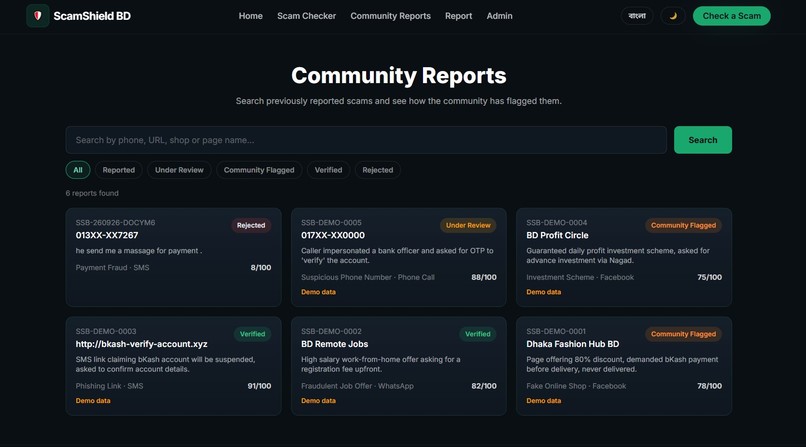
Task: Filter reports by Verified chip
Action: pos(328,170)
